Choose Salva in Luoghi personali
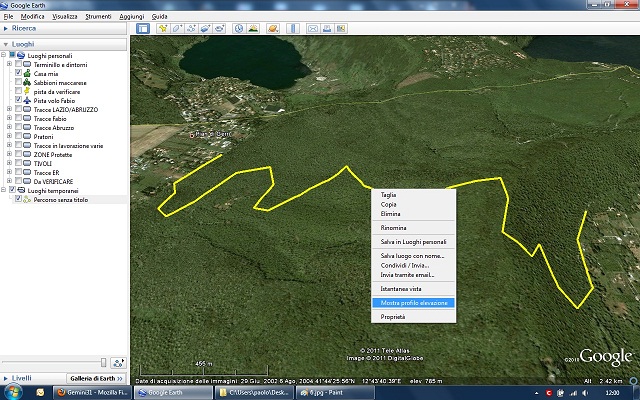Screen dimensions: 640x400 tap(413, 242)
